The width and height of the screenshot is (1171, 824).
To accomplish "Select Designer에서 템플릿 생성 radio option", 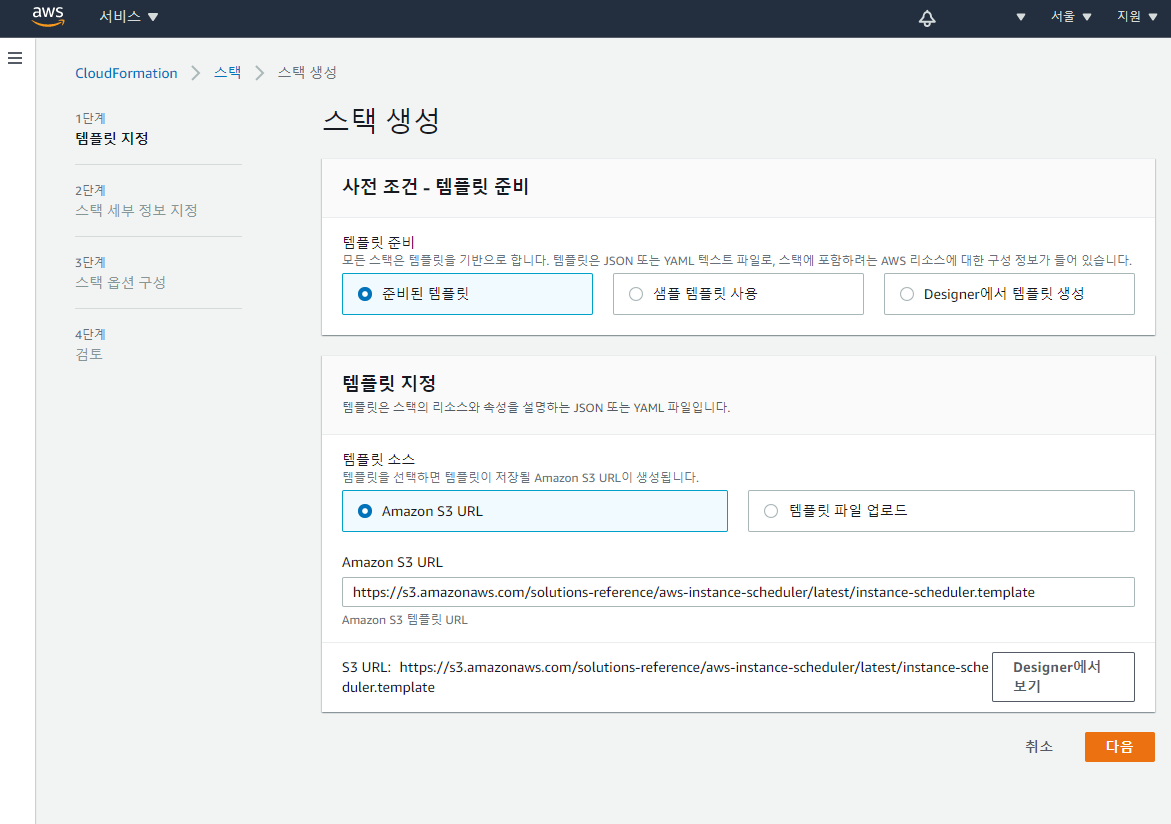I will click(1009, 294).
